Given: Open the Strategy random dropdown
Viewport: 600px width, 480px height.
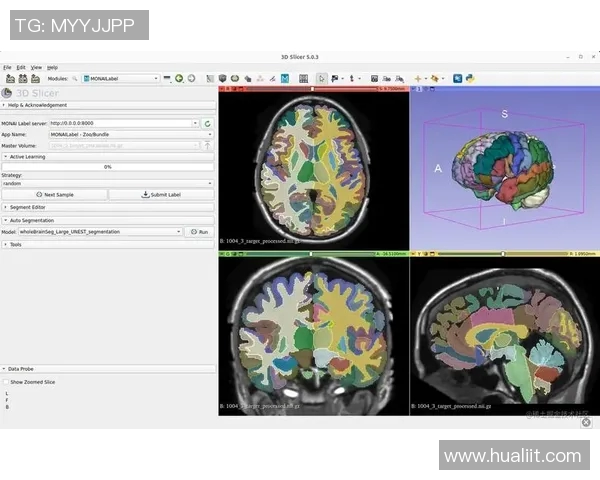Looking at the screenshot, I should [108, 183].
